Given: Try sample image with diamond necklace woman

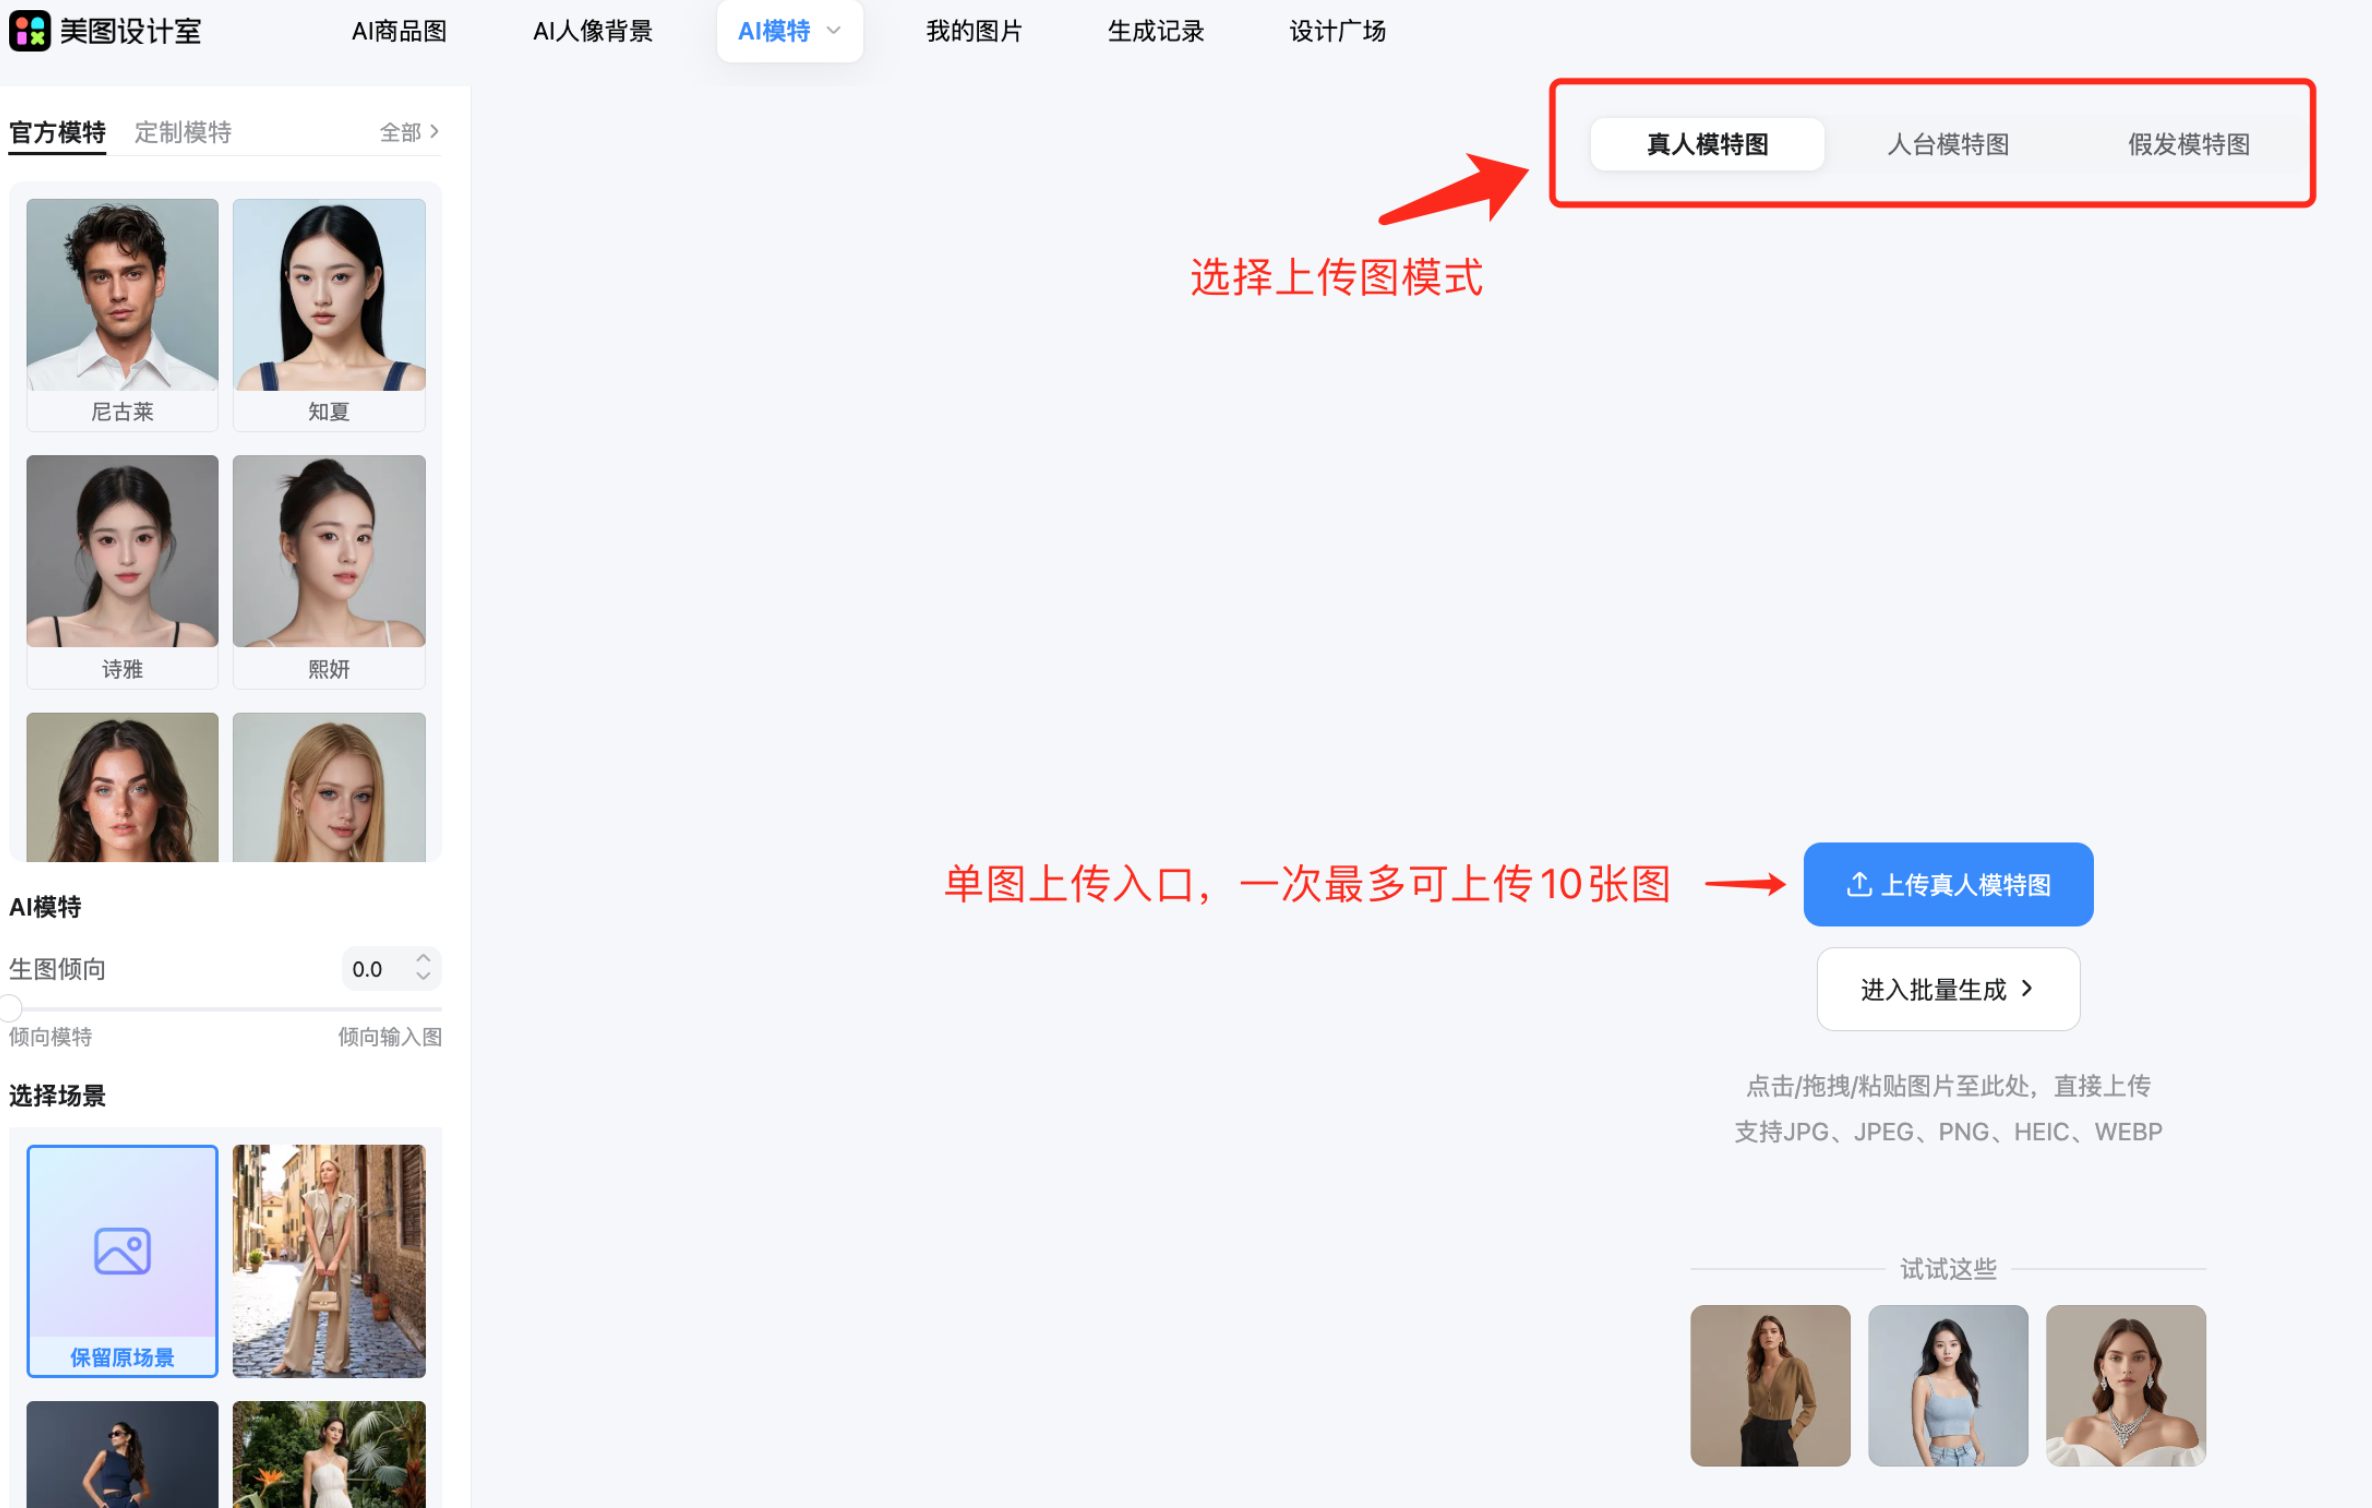Looking at the screenshot, I should tap(2125, 1385).
